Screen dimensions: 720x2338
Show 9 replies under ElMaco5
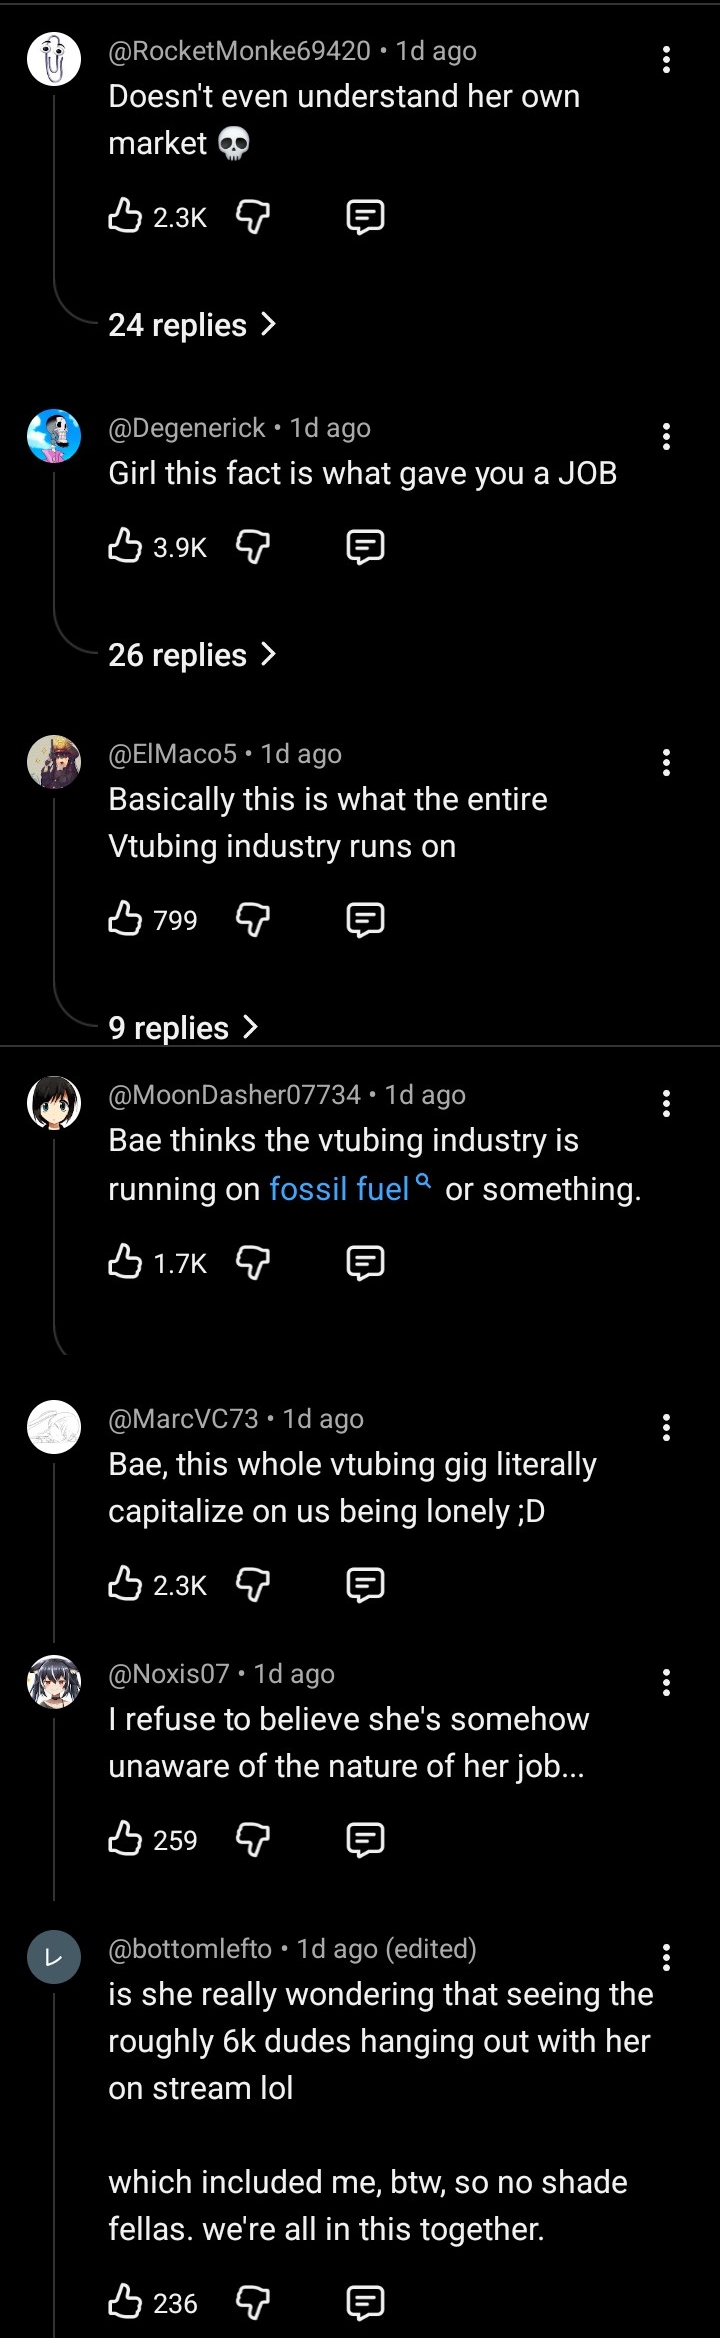pyautogui.click(x=183, y=1028)
